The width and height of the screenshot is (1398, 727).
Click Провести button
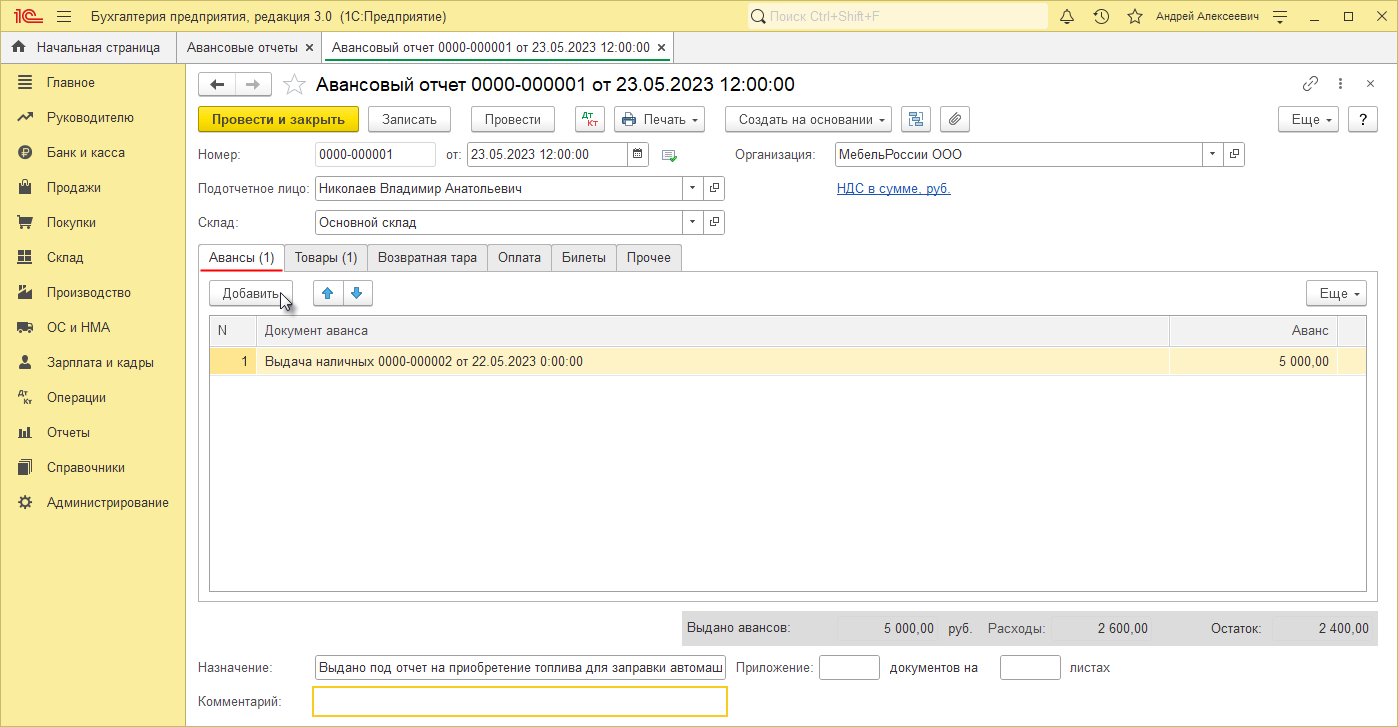(x=513, y=119)
